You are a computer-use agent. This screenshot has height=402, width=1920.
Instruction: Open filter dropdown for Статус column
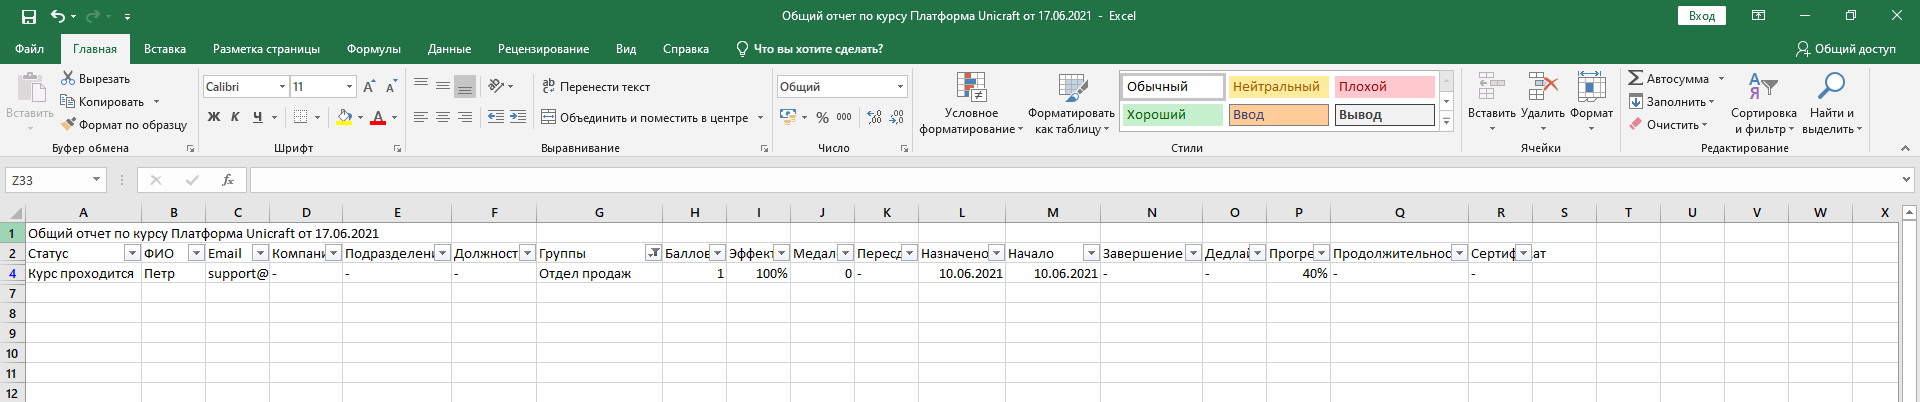[x=131, y=253]
